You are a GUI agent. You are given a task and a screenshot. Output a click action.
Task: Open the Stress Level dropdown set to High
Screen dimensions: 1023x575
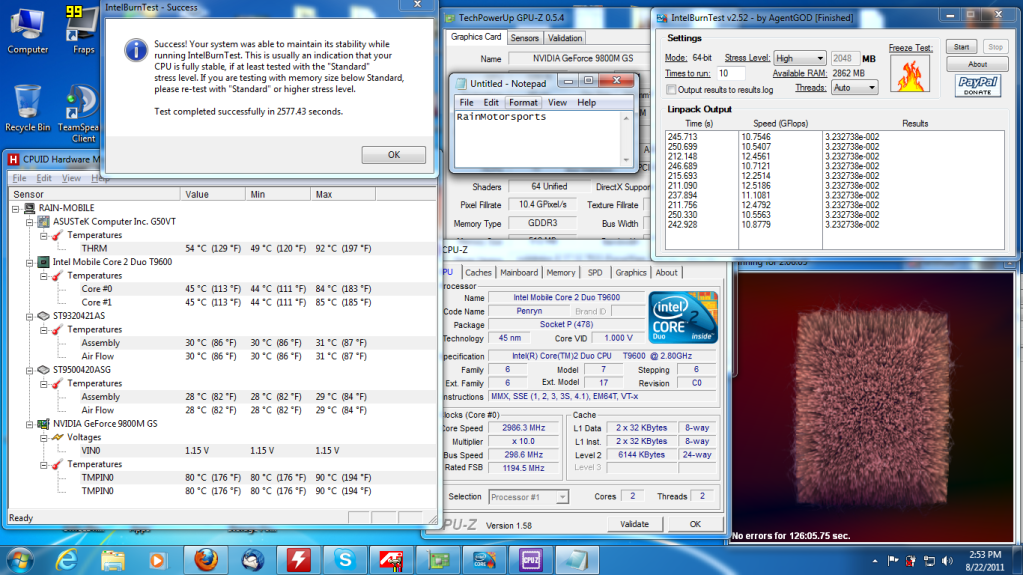(799, 58)
